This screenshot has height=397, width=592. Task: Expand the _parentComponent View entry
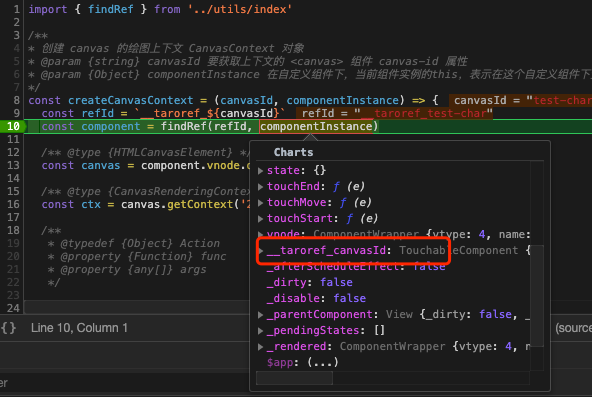pyautogui.click(x=261, y=314)
